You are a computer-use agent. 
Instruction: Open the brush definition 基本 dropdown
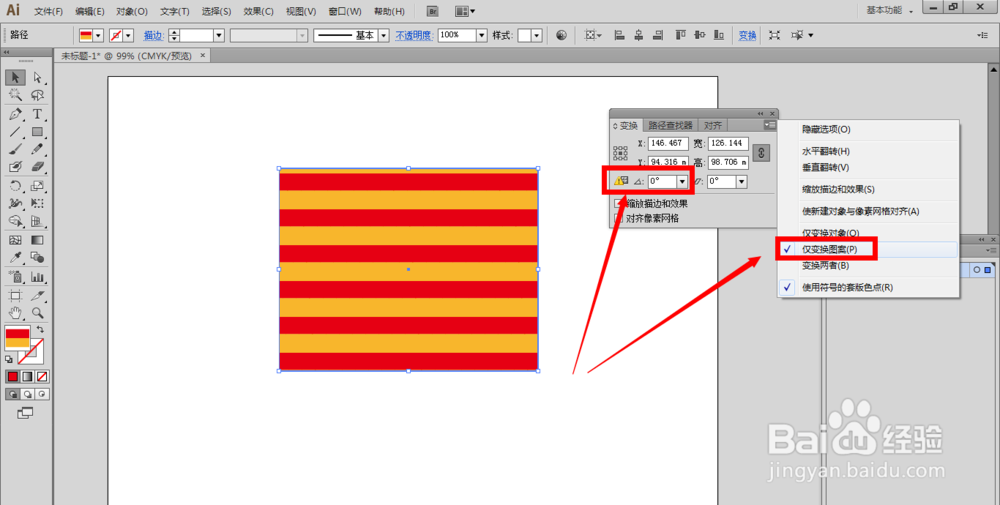[x=384, y=36]
